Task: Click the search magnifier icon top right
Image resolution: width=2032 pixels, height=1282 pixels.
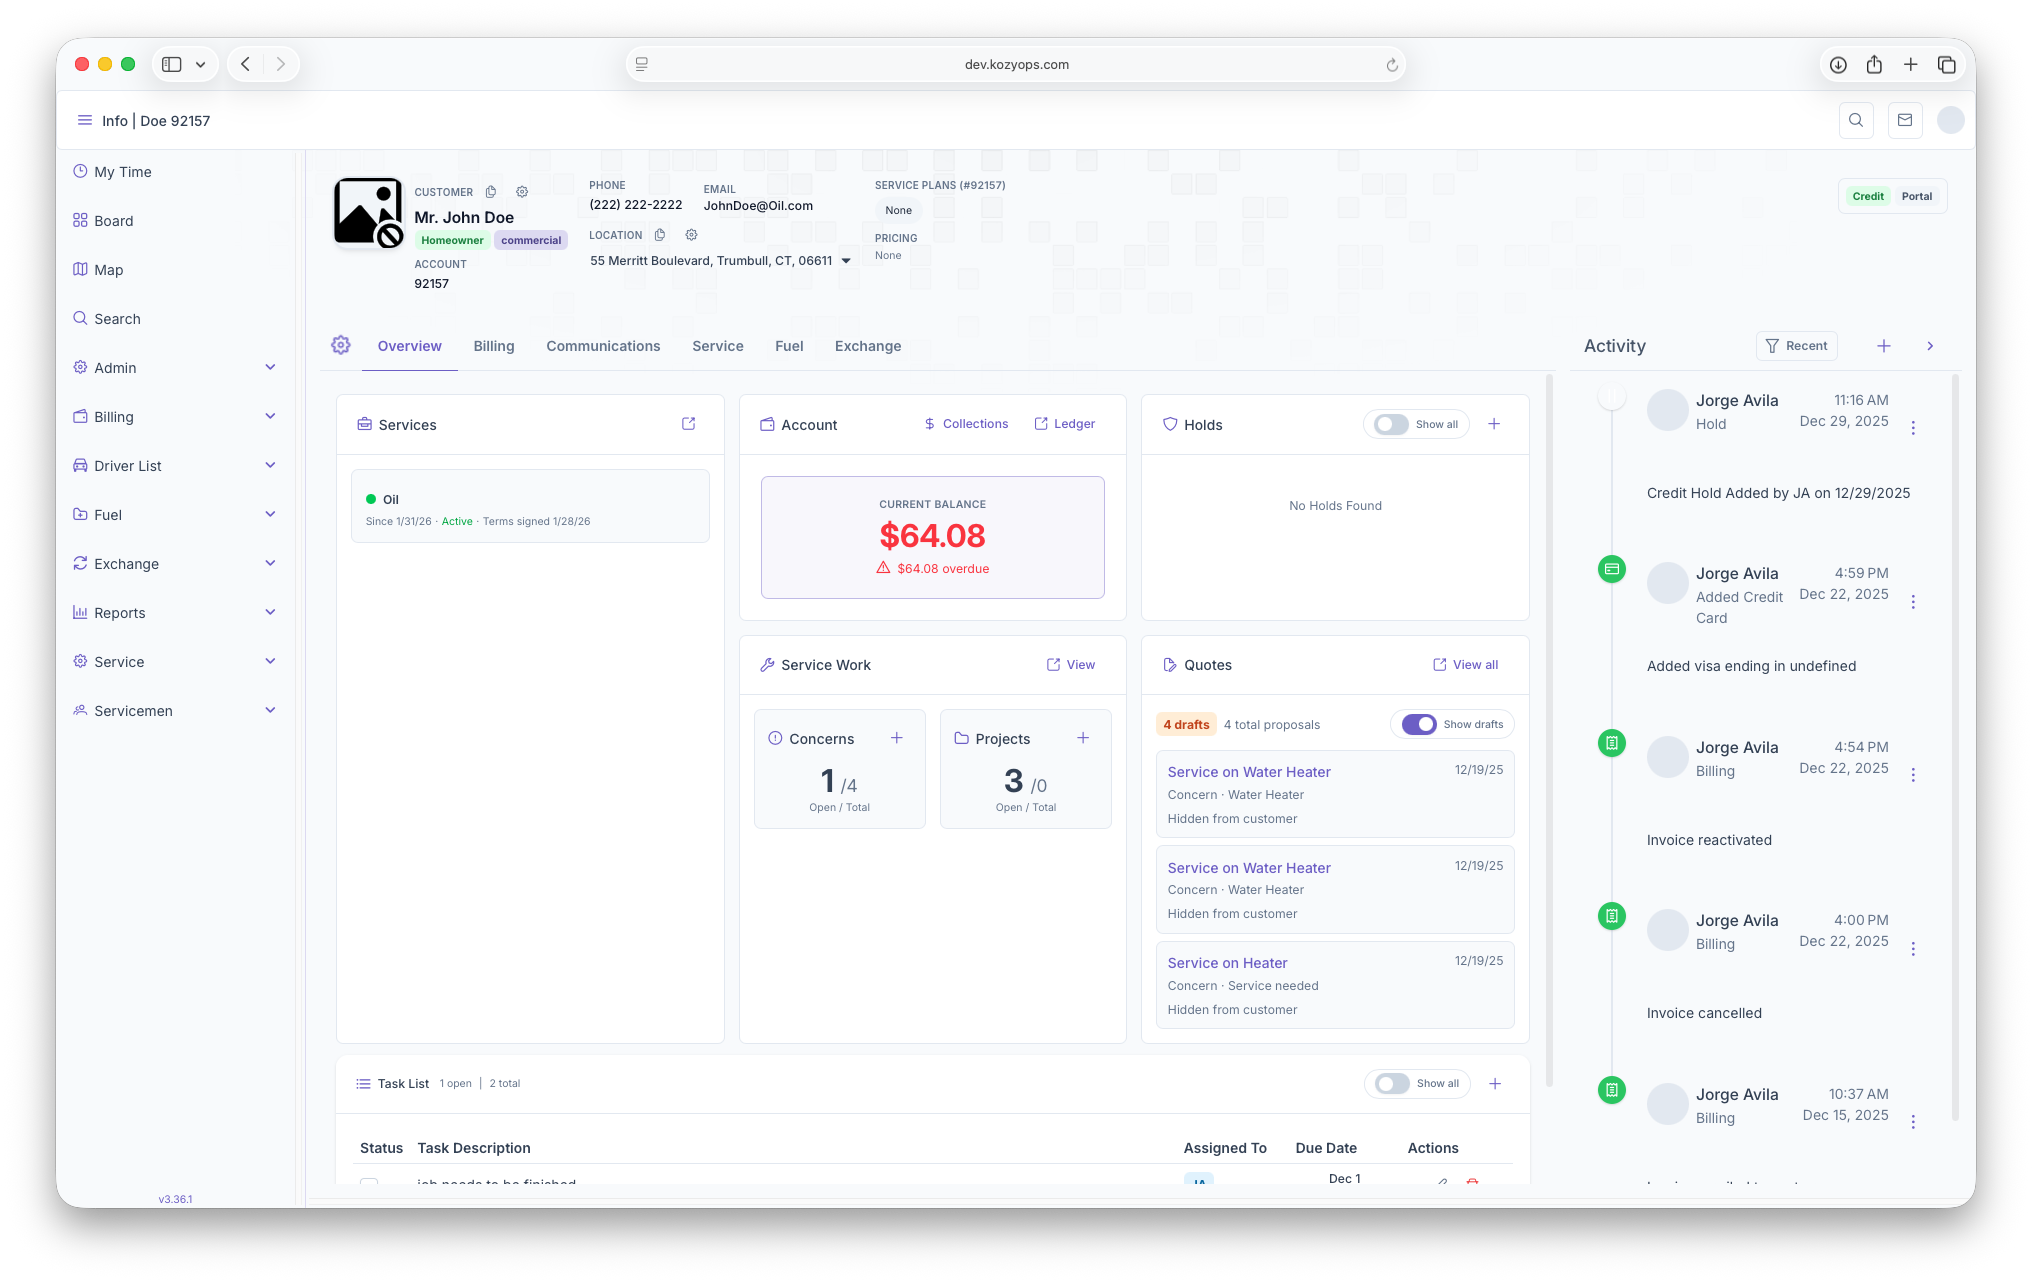Action: [1856, 120]
